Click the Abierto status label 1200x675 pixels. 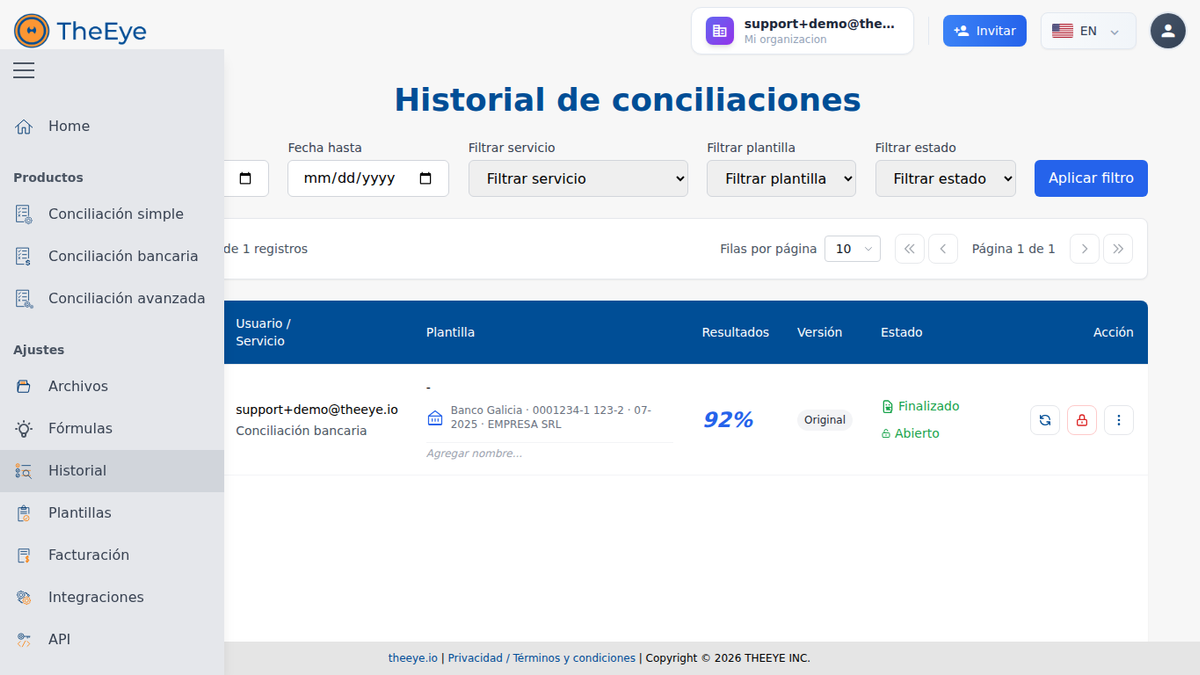[x=917, y=433]
